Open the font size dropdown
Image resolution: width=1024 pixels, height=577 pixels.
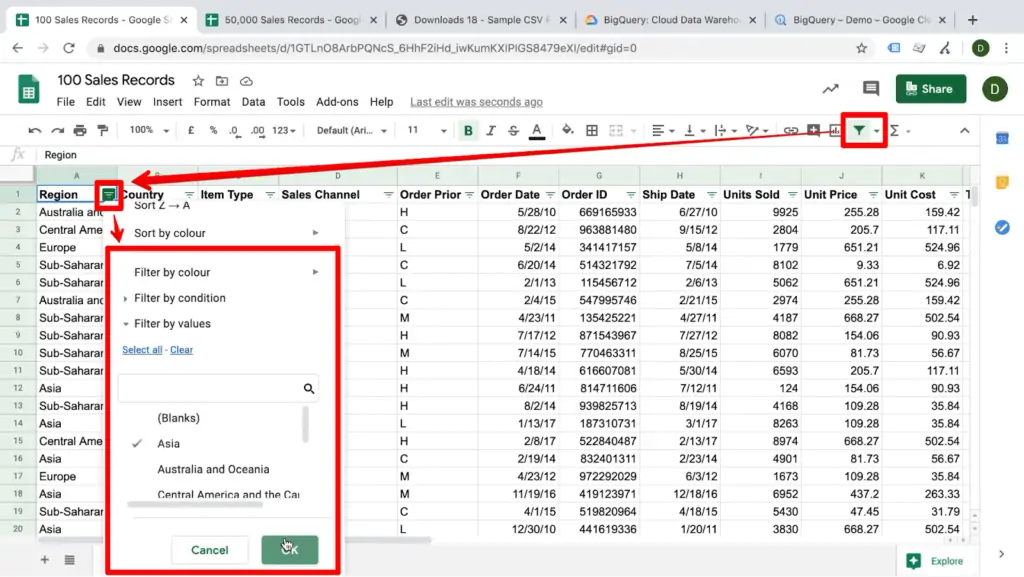(424, 130)
